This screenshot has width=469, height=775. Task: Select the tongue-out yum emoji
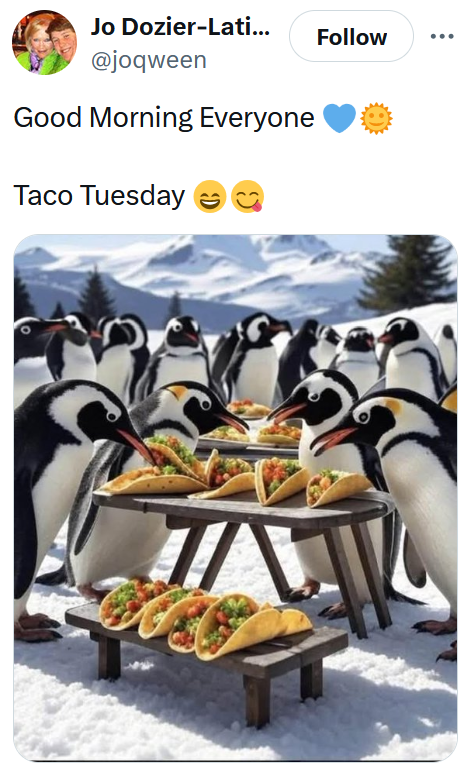pos(247,196)
